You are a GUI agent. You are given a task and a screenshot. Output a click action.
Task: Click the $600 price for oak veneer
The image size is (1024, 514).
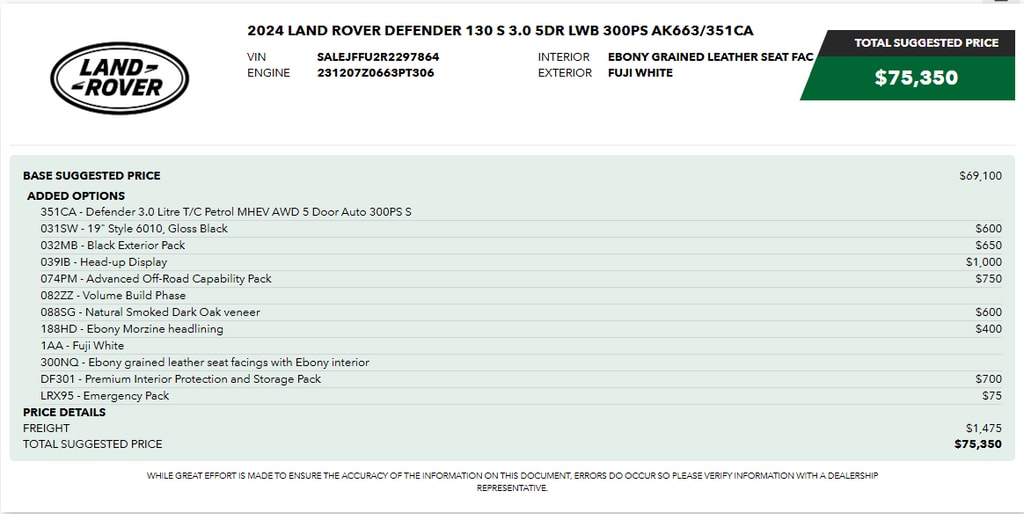[x=988, y=312]
